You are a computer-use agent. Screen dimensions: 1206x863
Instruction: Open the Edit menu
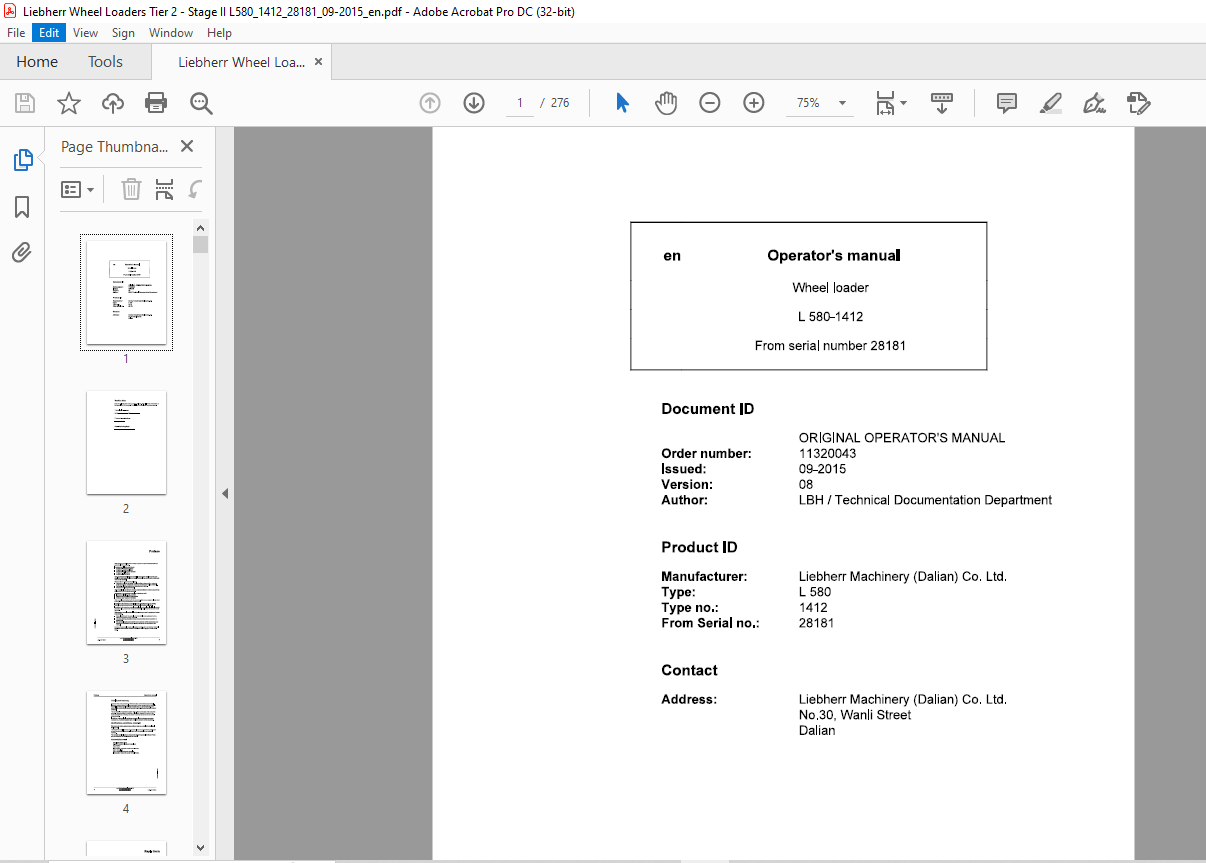[49, 33]
